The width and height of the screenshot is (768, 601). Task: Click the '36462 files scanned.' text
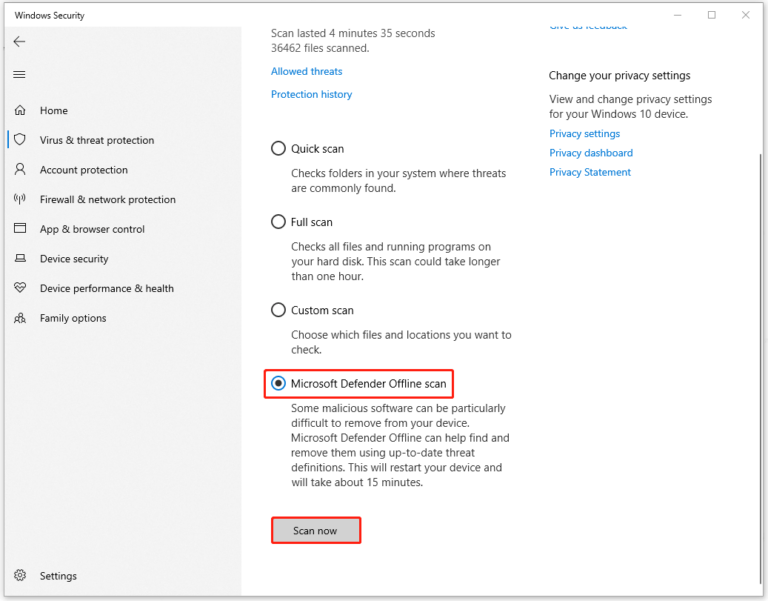(320, 48)
